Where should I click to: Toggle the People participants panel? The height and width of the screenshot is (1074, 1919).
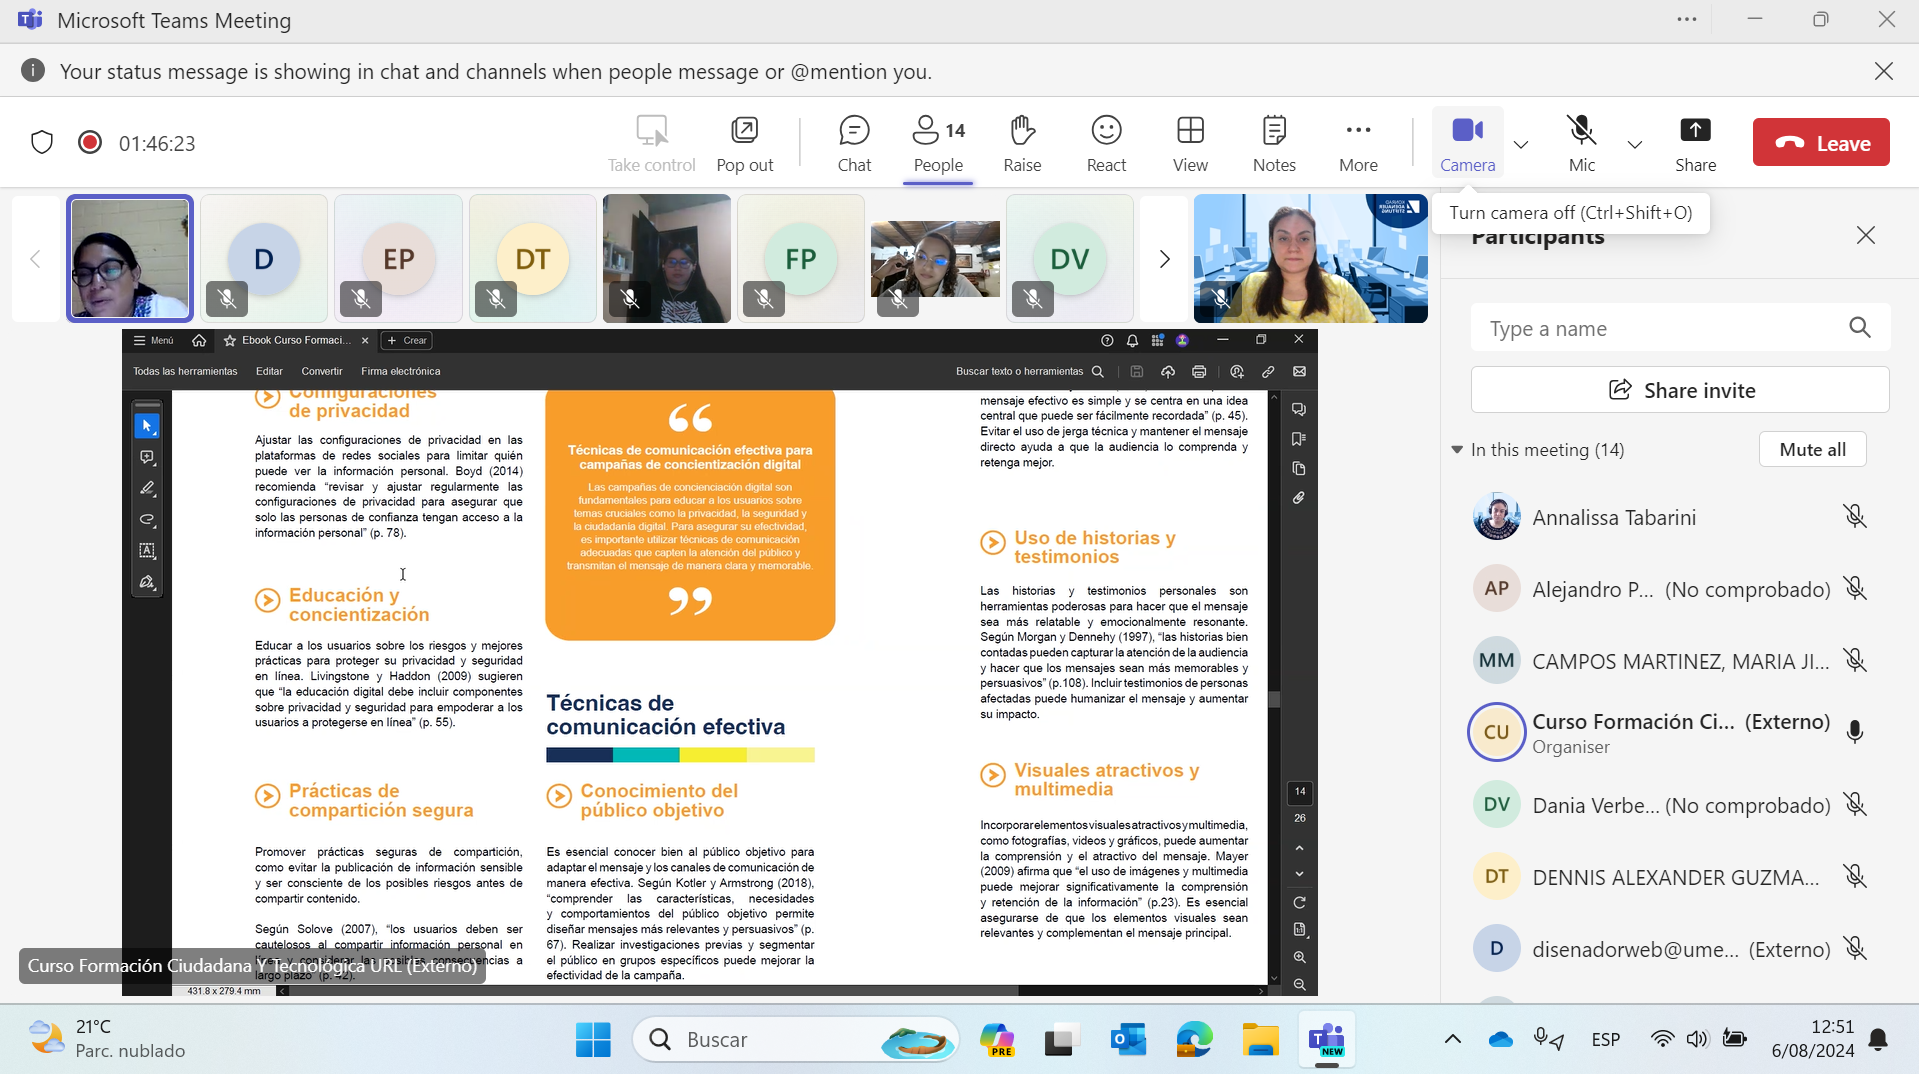(x=938, y=143)
